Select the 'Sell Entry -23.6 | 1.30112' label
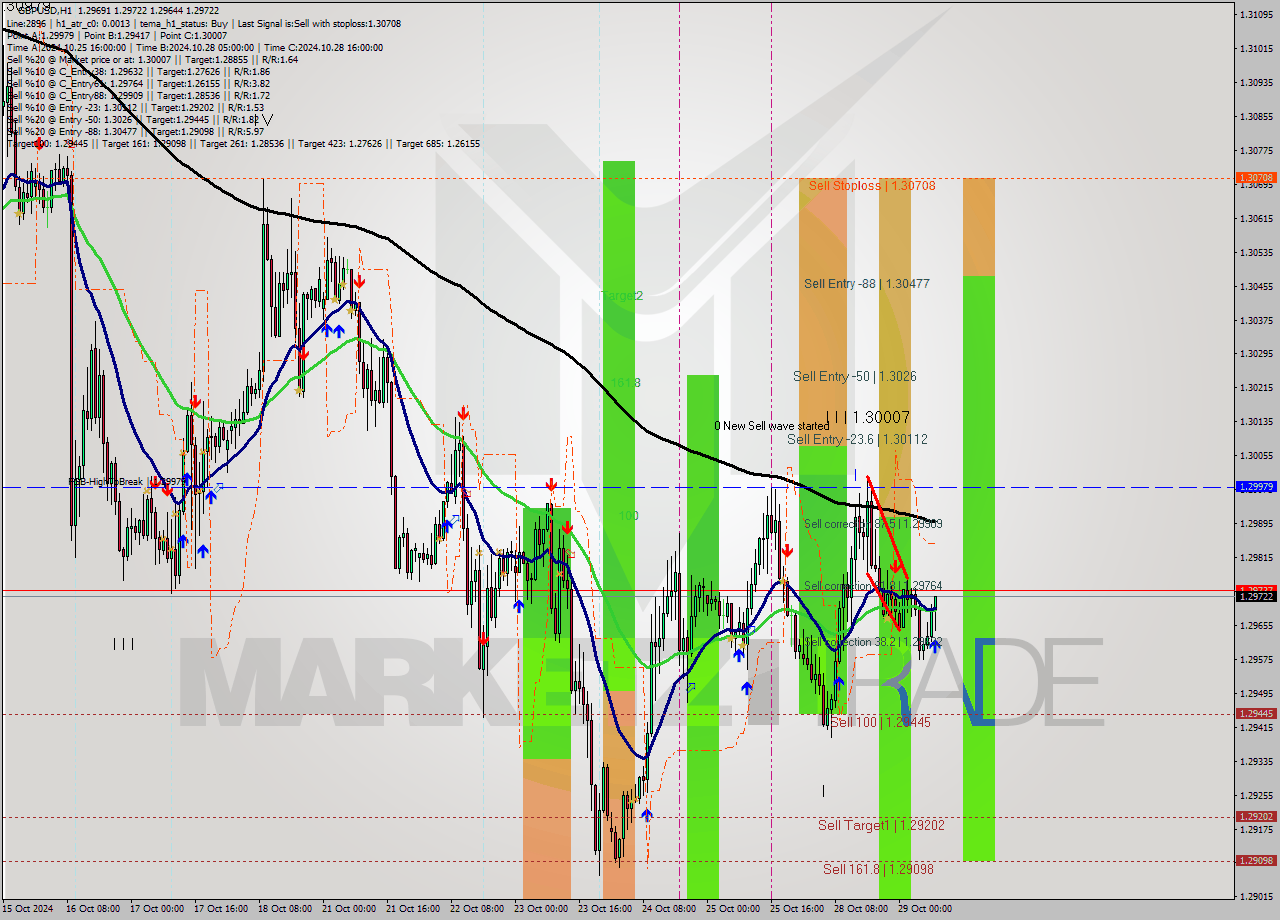Image resolution: width=1280 pixels, height=920 pixels. tap(858, 439)
